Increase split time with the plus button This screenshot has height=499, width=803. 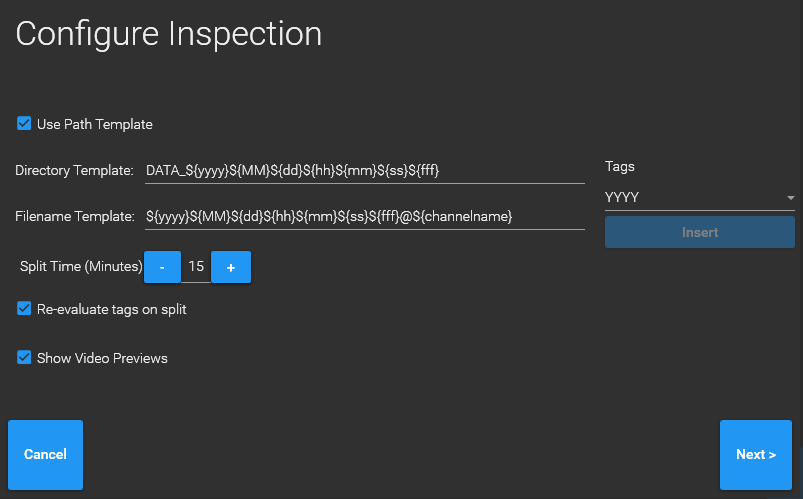coord(231,267)
